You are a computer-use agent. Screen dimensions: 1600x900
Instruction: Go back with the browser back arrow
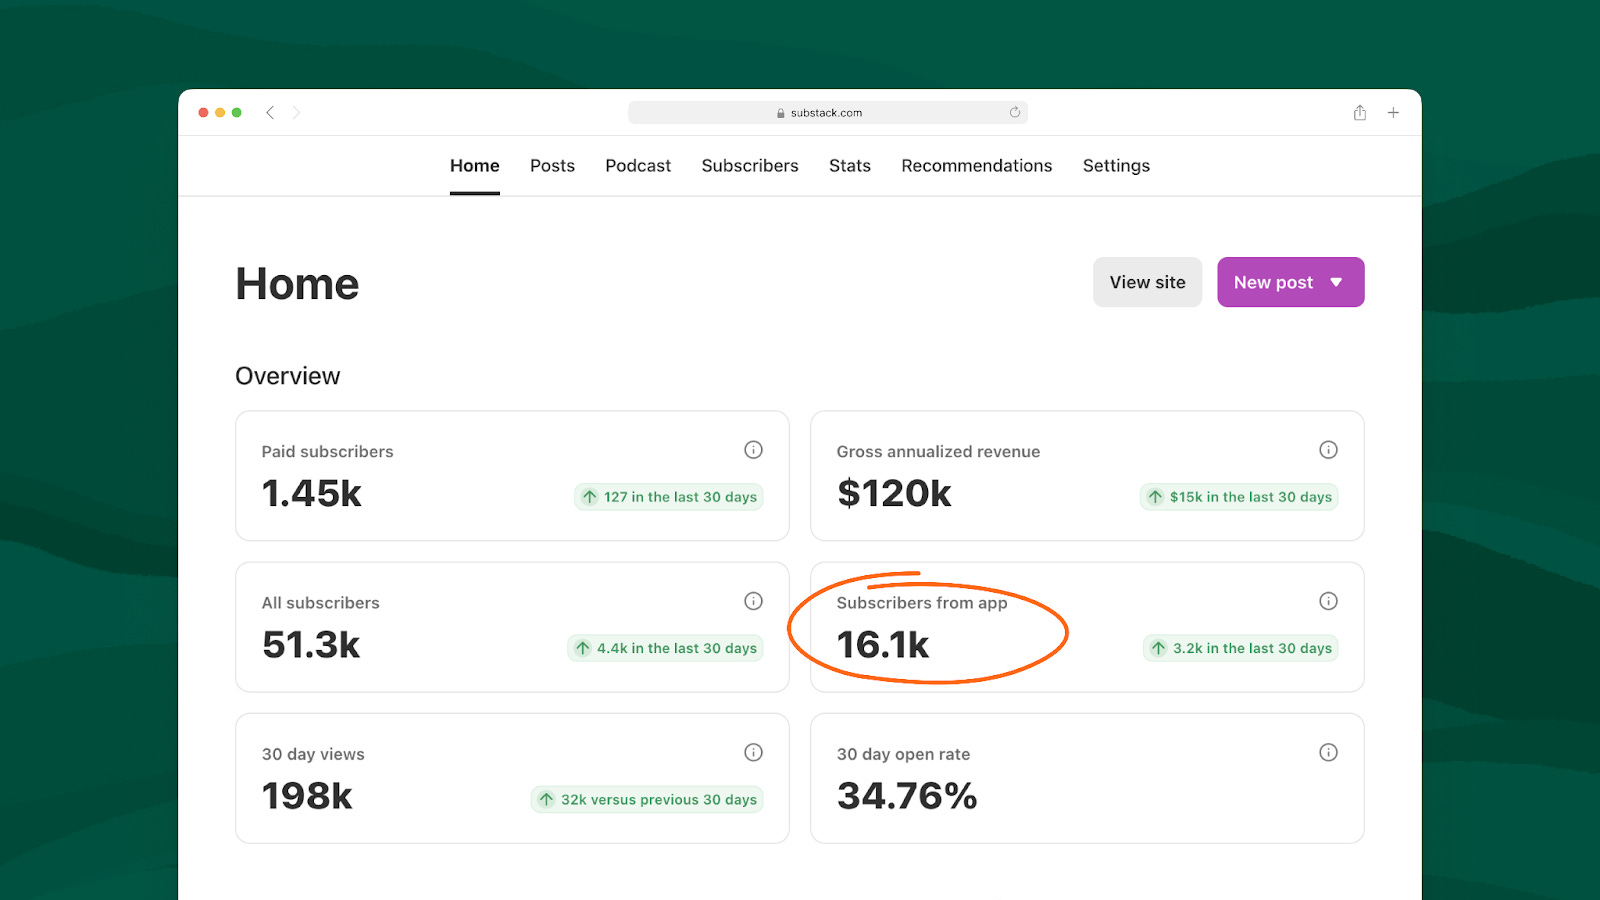270,113
